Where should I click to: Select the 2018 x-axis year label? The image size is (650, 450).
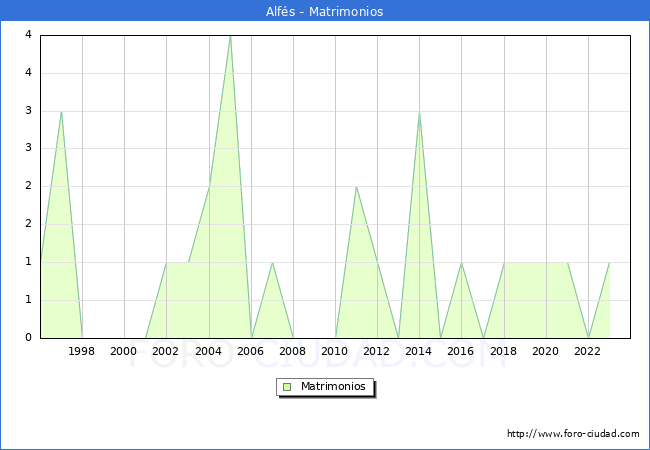(504, 351)
